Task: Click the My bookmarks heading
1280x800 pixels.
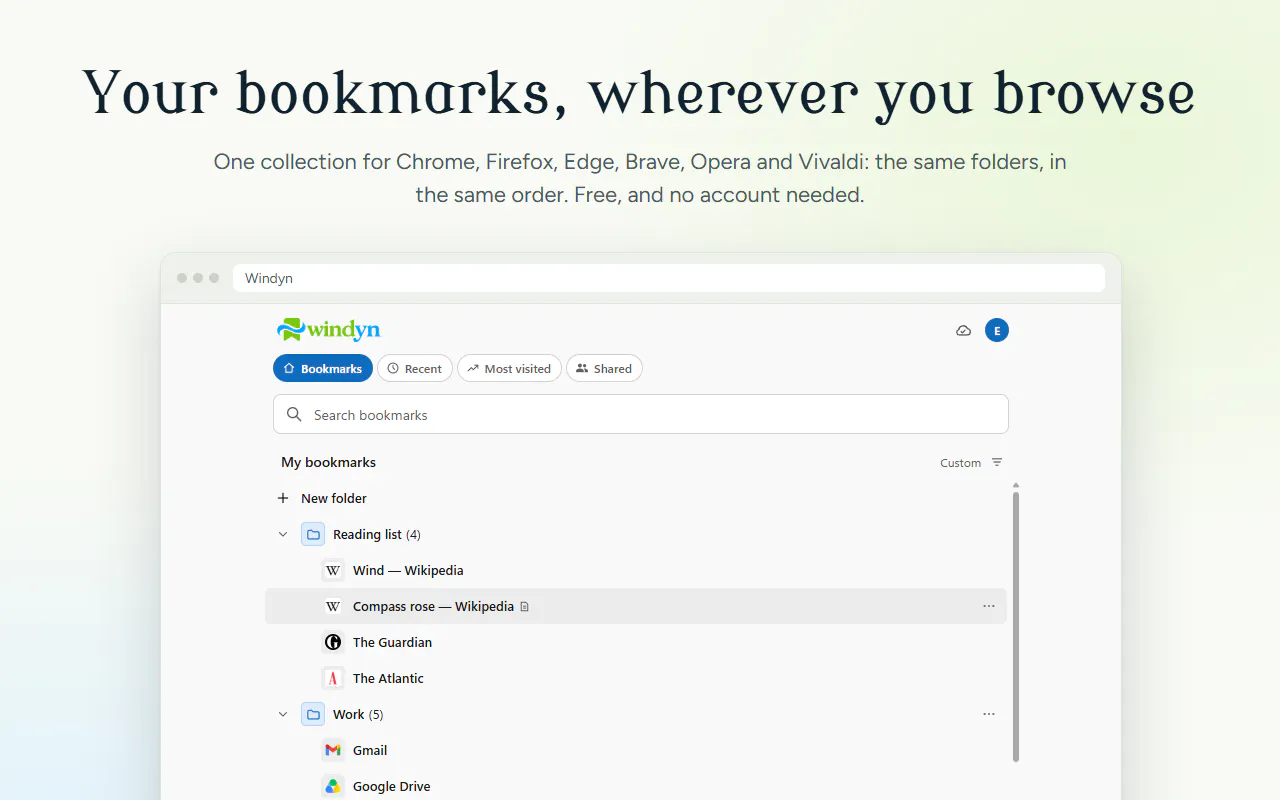Action: coord(328,462)
